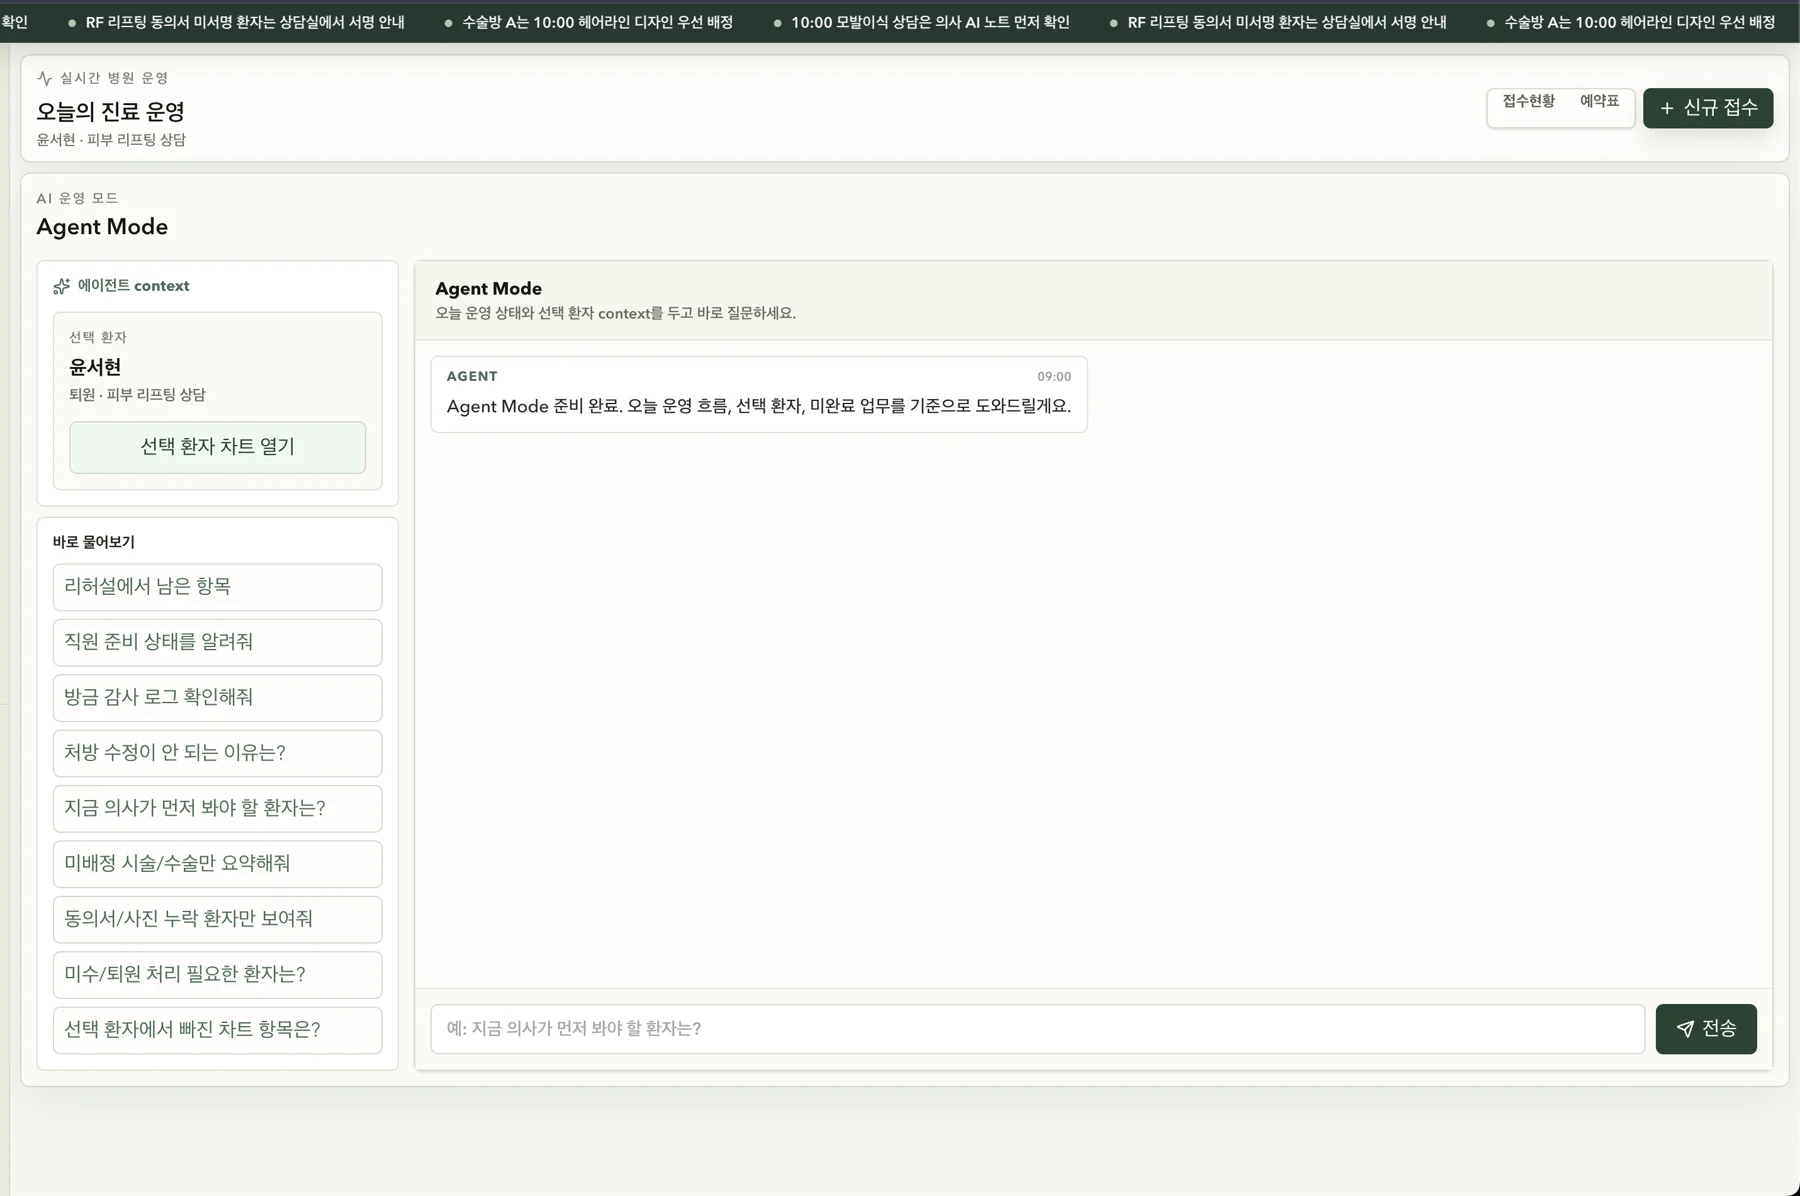This screenshot has height=1196, width=1800.
Task: Ask quick question 리허설에서 남은 항목
Action: (x=217, y=587)
